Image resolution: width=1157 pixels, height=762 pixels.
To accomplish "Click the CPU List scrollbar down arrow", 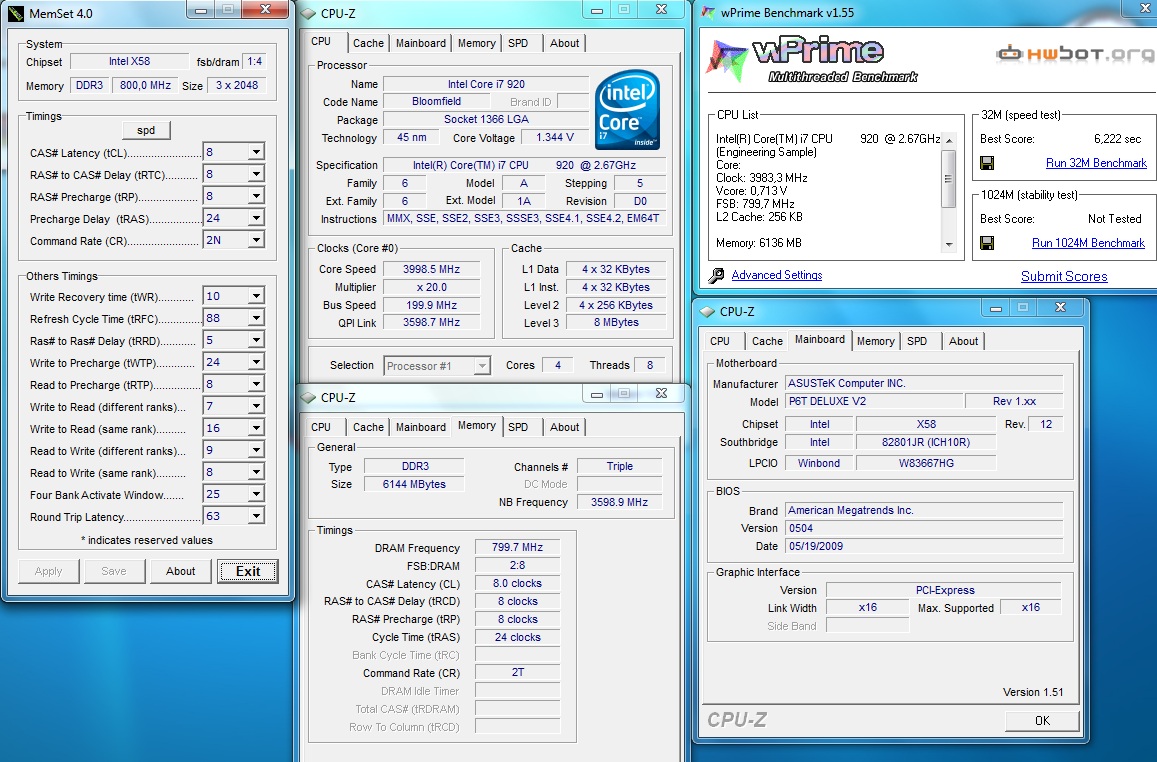I will pyautogui.click(x=949, y=245).
